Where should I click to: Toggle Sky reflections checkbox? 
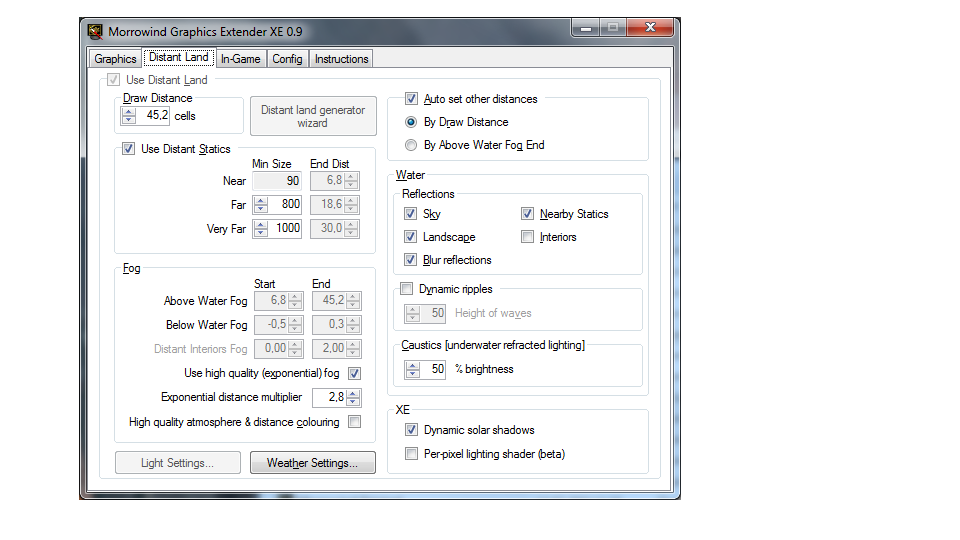coord(411,214)
